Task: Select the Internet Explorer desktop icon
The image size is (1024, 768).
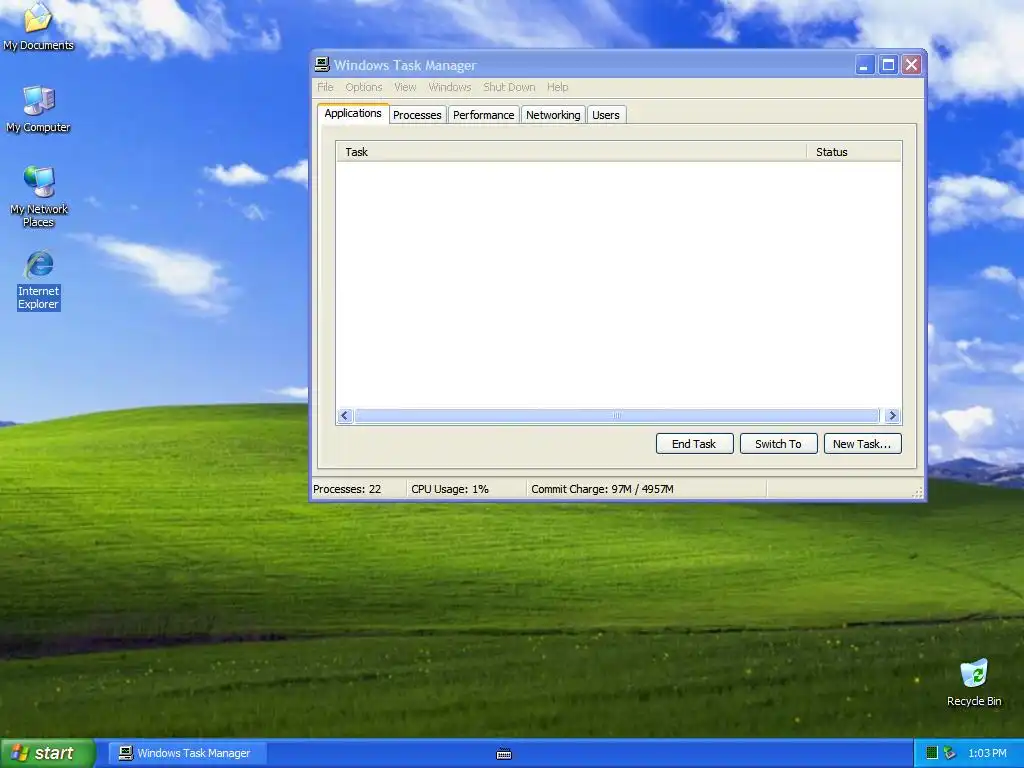Action: (39, 280)
